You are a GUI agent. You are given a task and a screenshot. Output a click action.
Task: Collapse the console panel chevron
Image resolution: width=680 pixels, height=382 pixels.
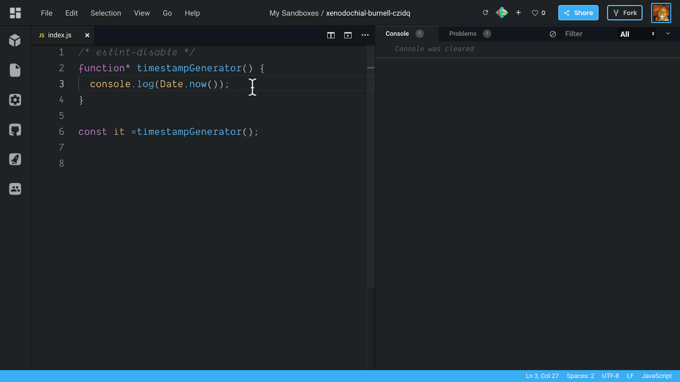point(668,34)
